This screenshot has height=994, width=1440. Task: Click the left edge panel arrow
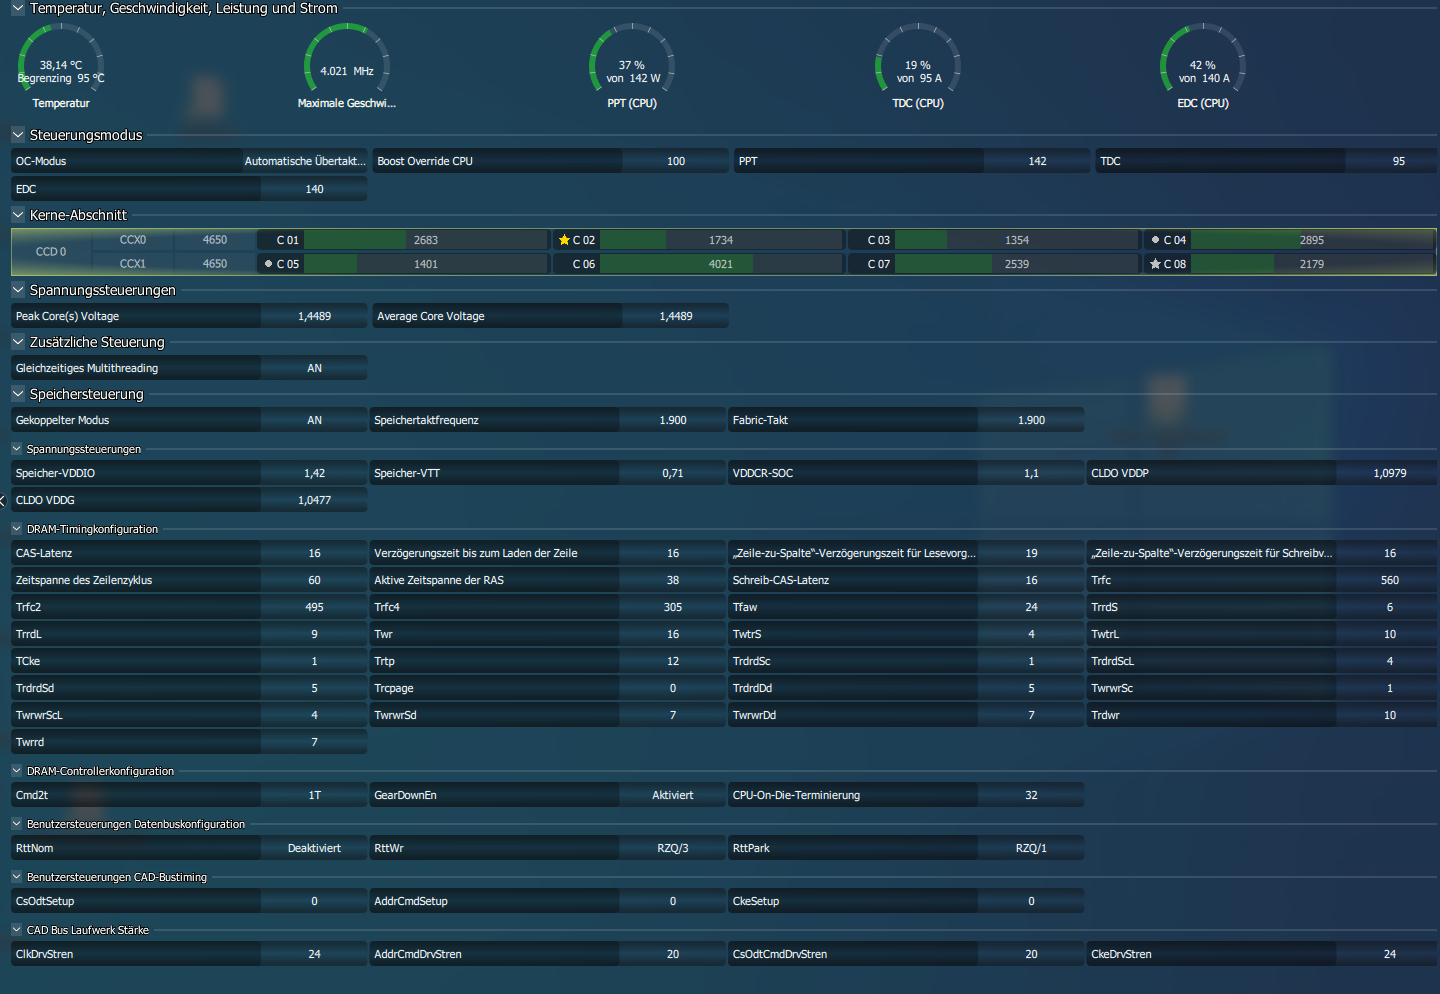3,500
